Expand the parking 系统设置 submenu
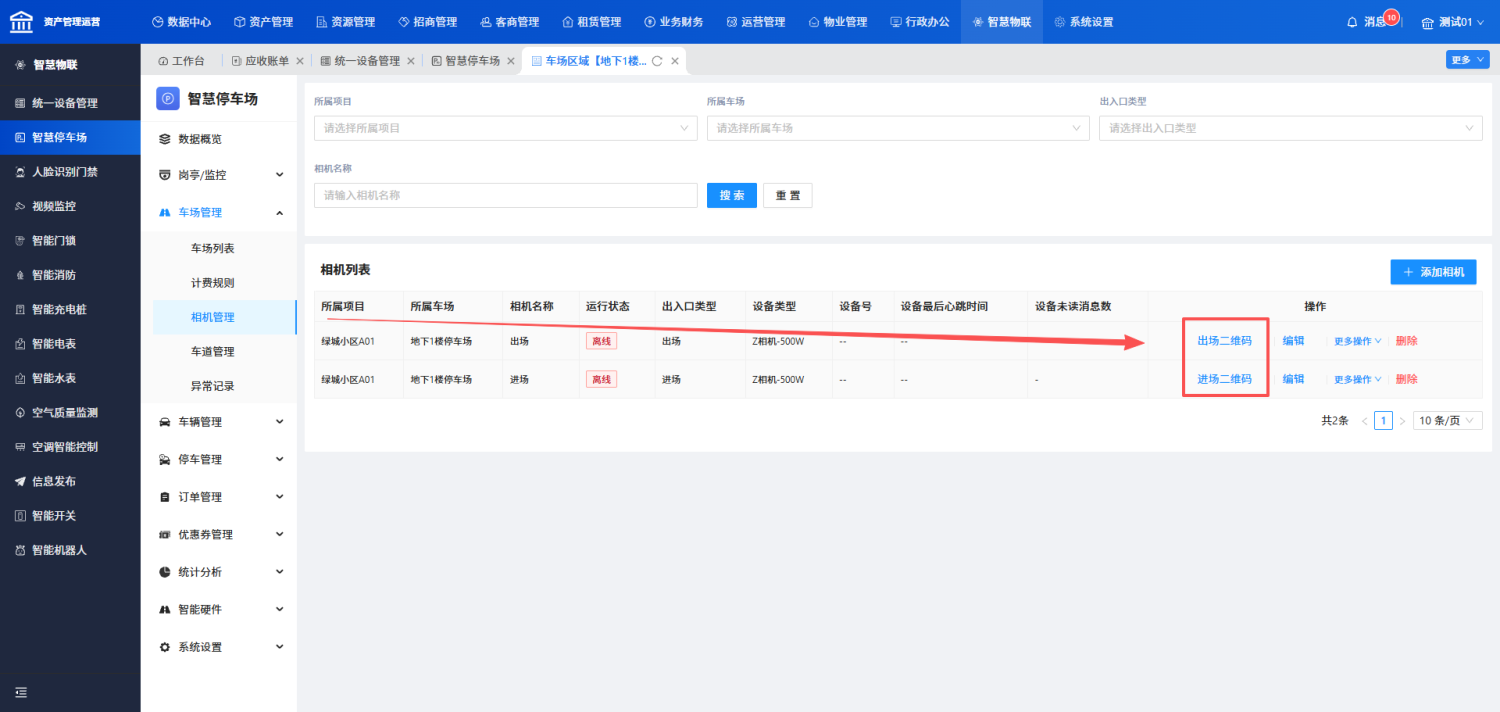This screenshot has width=1500, height=712. 220,647
